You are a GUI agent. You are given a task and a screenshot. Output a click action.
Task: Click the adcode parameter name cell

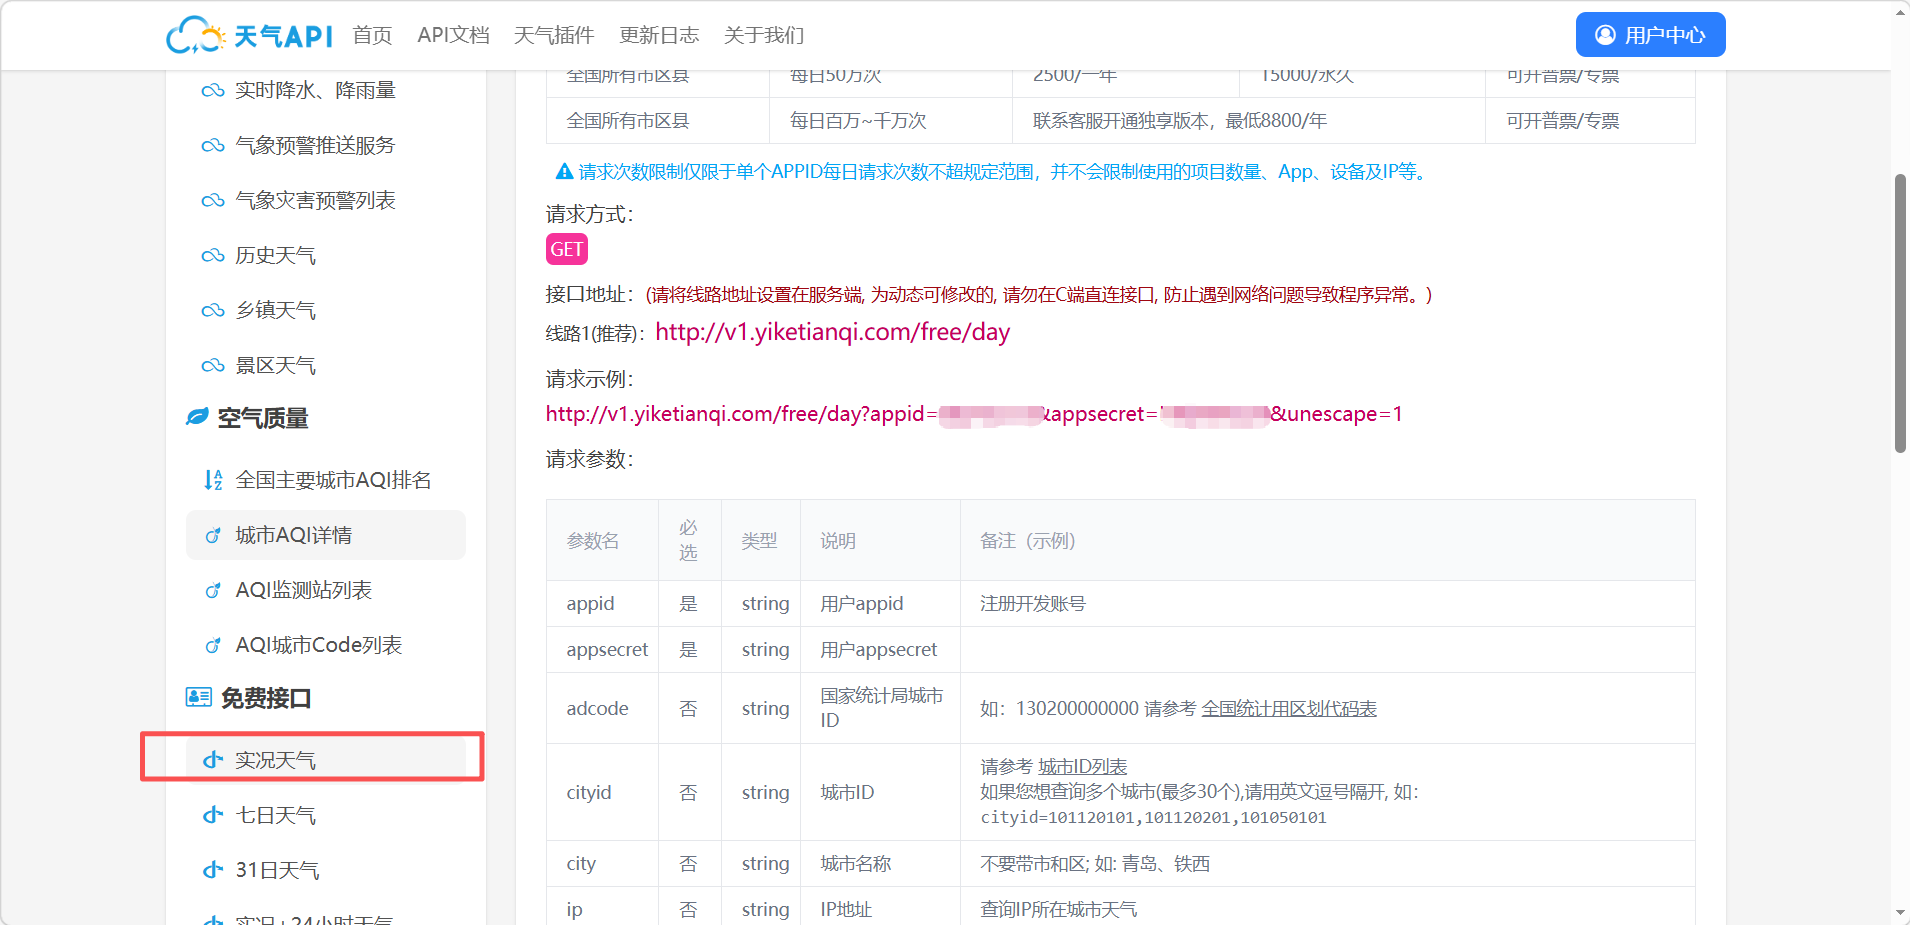pos(602,709)
